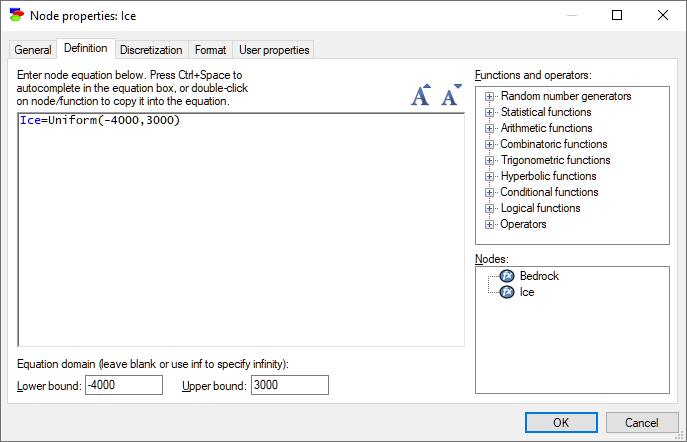Click the Functions and operators label
The image size is (687, 442).
533,75
